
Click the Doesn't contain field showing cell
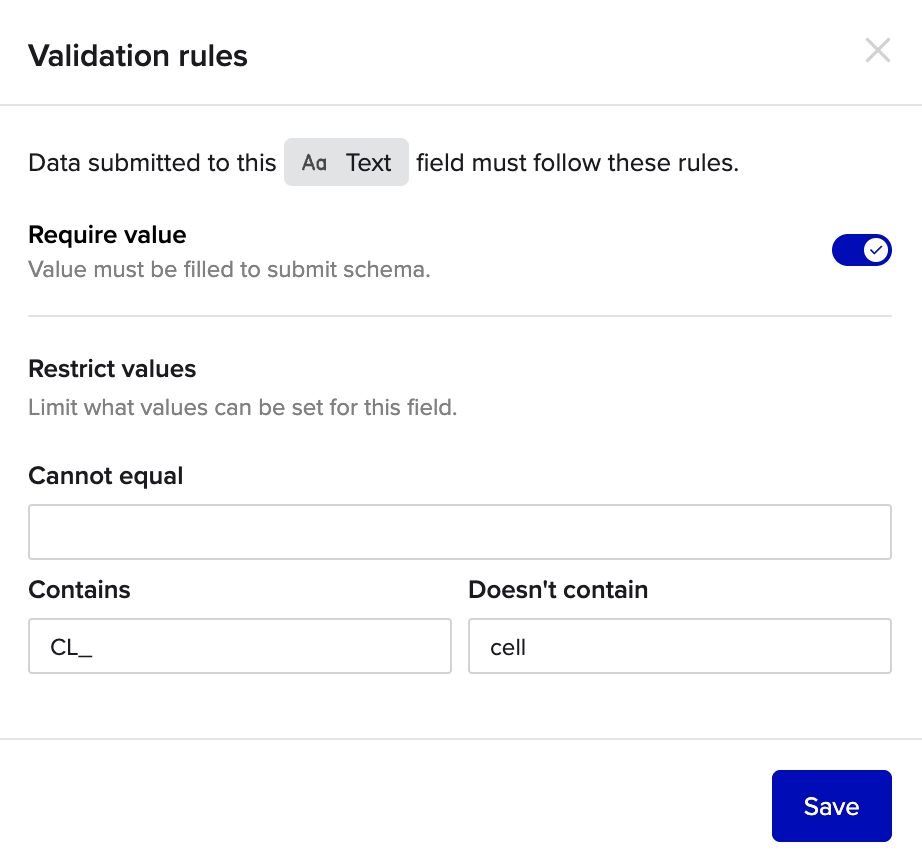point(679,646)
